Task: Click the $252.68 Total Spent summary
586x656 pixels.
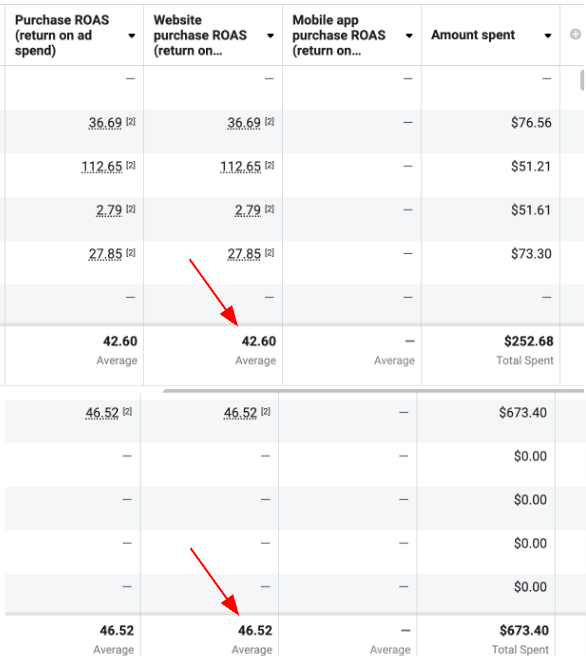Action: (x=529, y=341)
